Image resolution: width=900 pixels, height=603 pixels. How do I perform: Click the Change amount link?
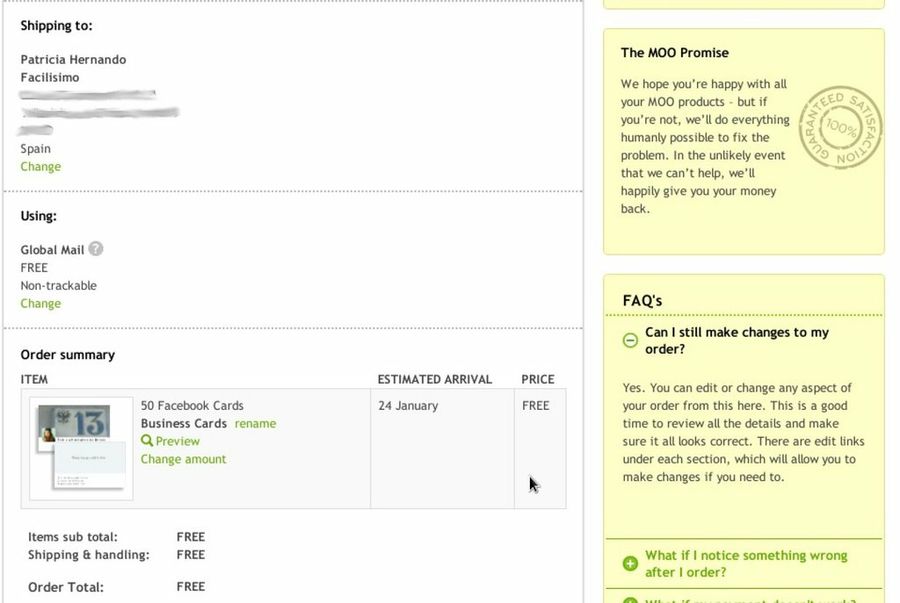click(x=183, y=459)
